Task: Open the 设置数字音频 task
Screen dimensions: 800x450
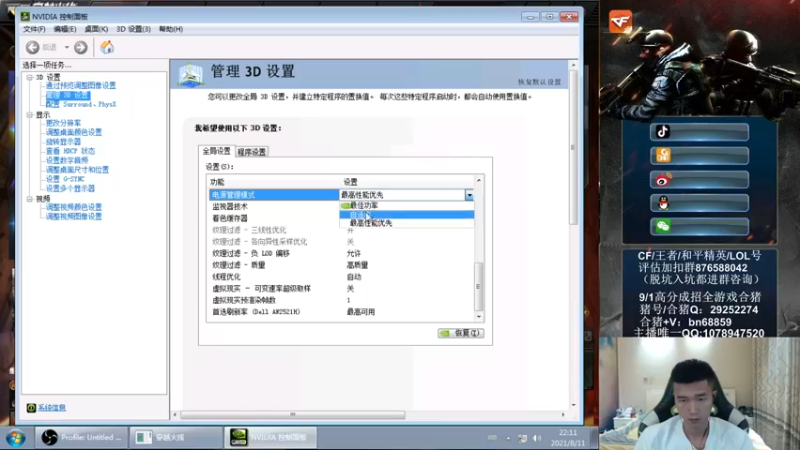Action: 67,160
